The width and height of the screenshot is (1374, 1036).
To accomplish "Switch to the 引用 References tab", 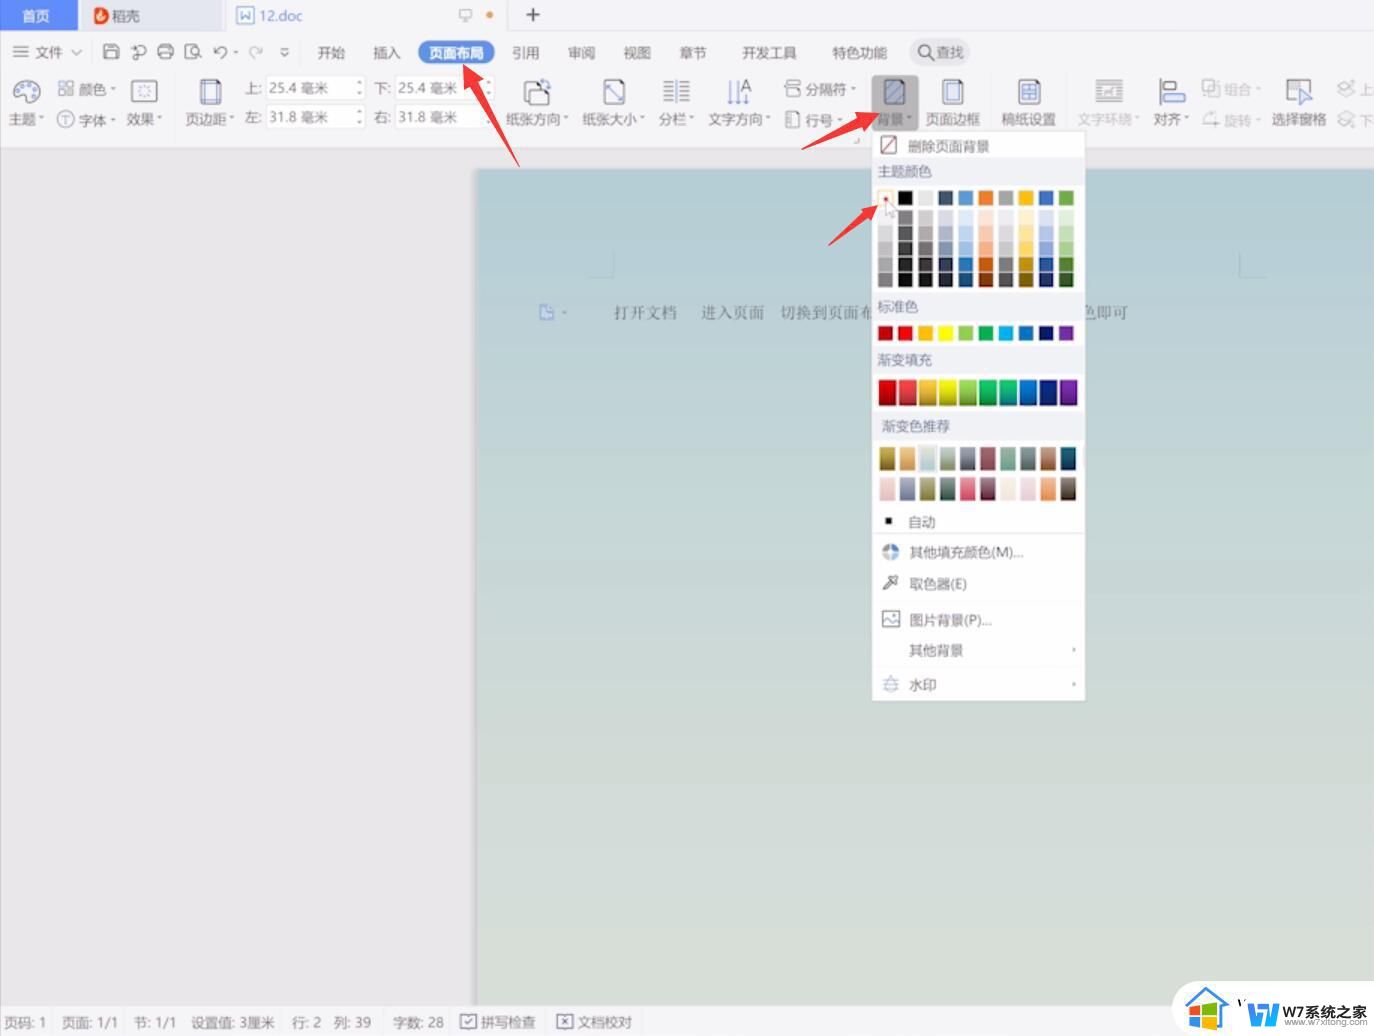I will point(526,53).
